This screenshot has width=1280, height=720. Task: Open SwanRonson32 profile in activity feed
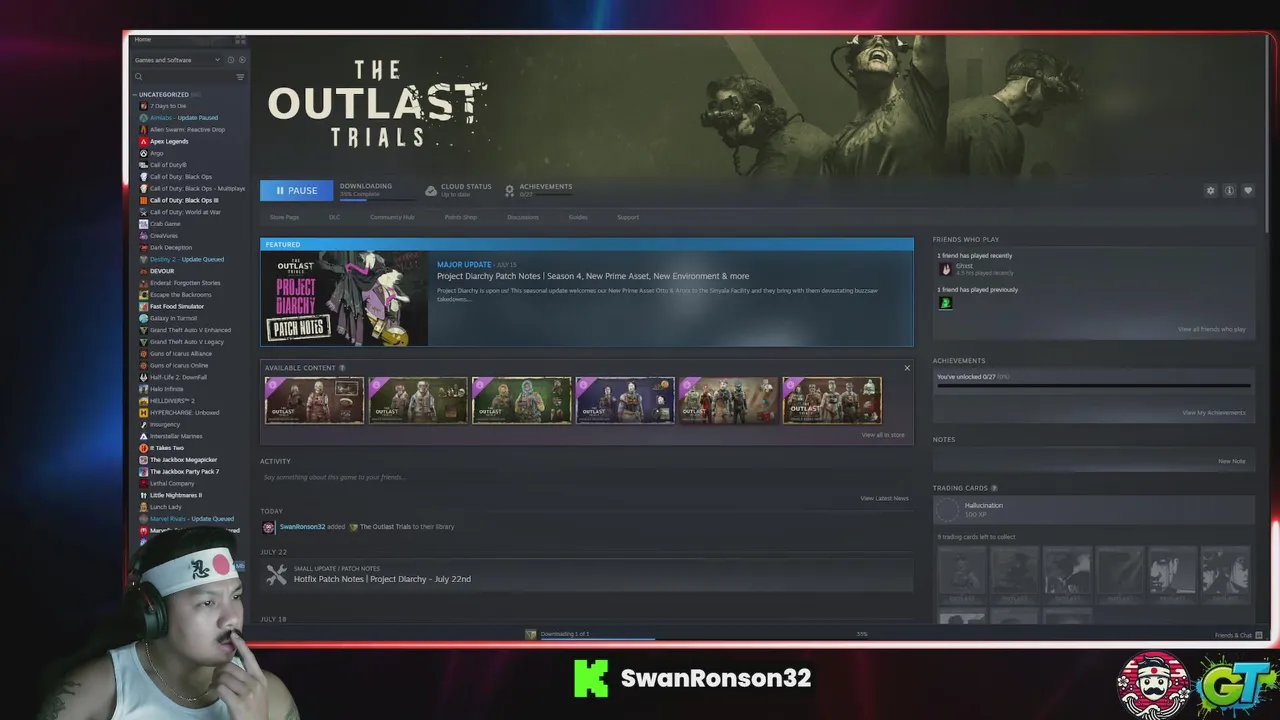(302, 527)
